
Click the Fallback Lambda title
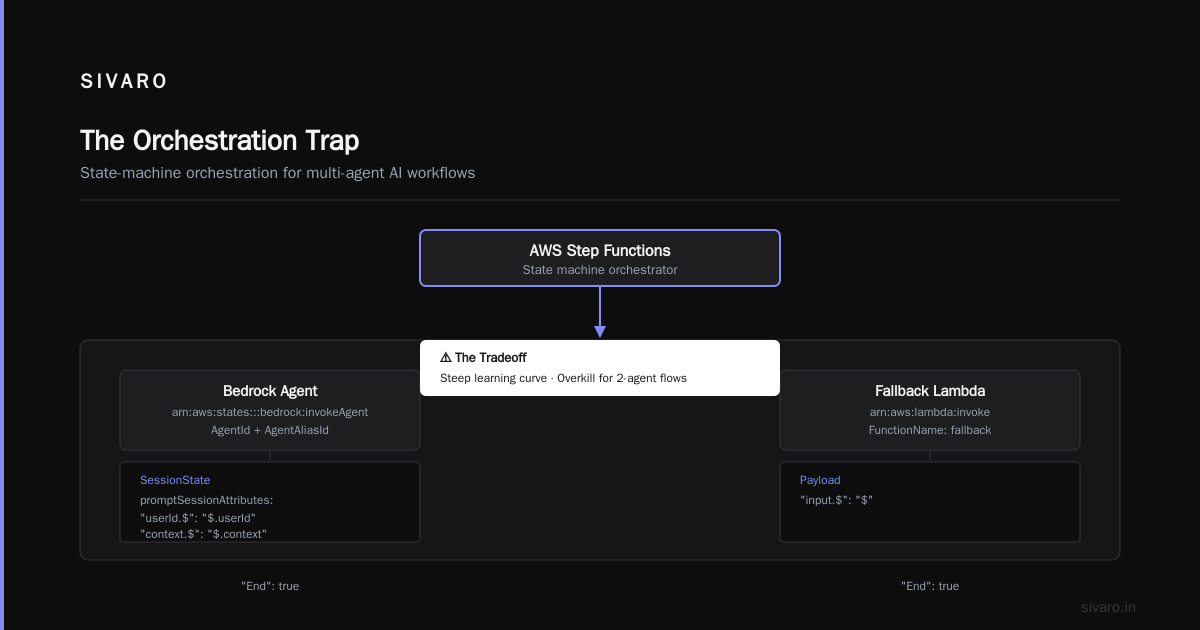(930, 391)
